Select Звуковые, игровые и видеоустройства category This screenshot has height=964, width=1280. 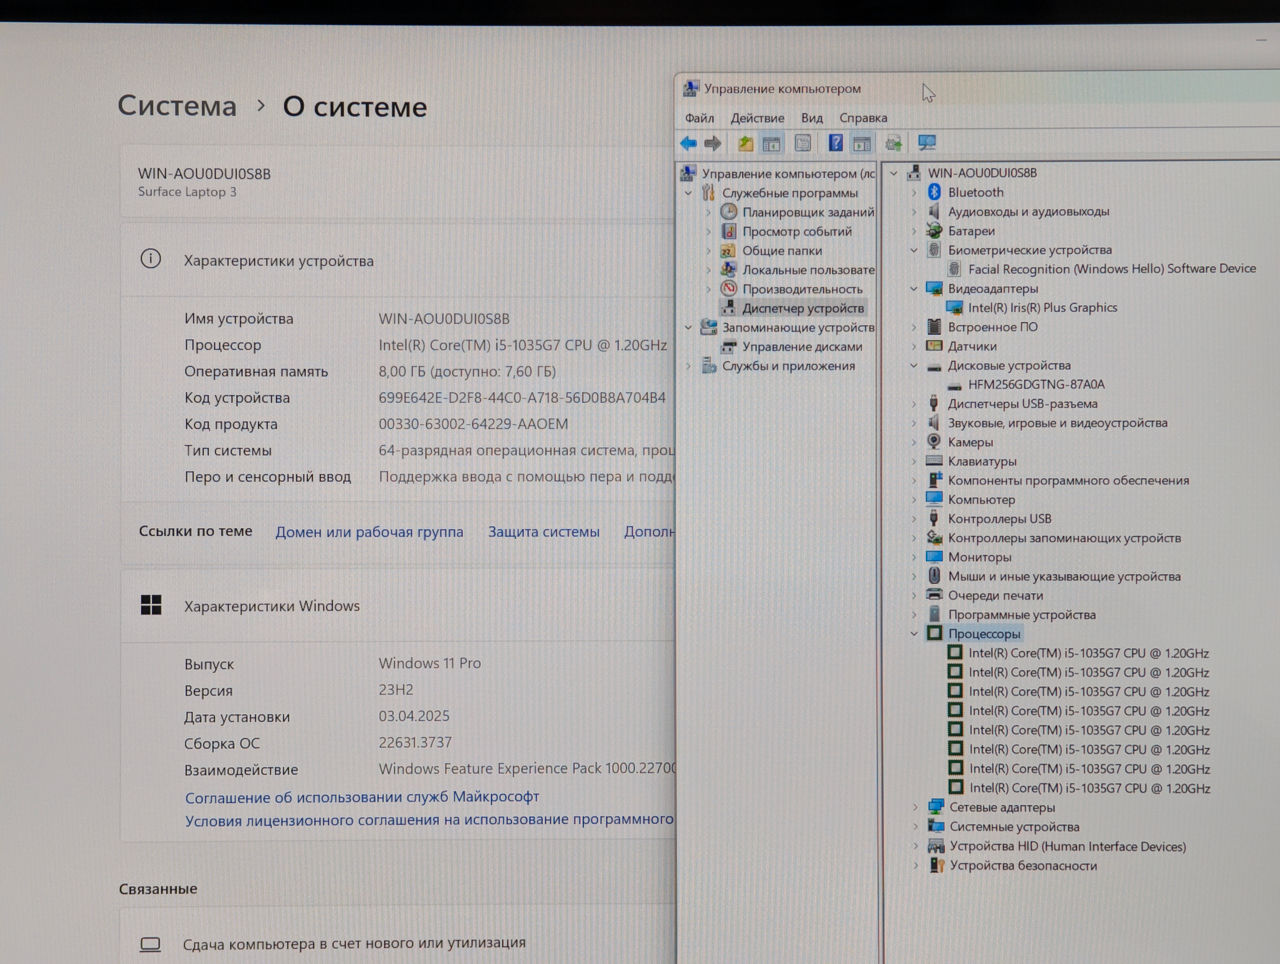(x=1058, y=423)
